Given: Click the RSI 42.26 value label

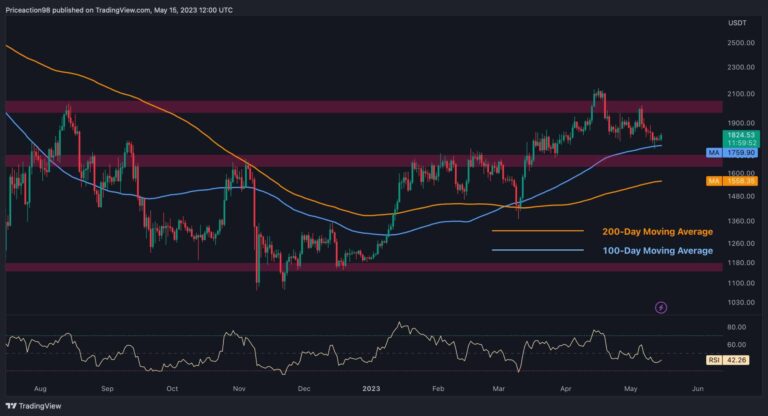Looking at the screenshot, I should 727,360.
